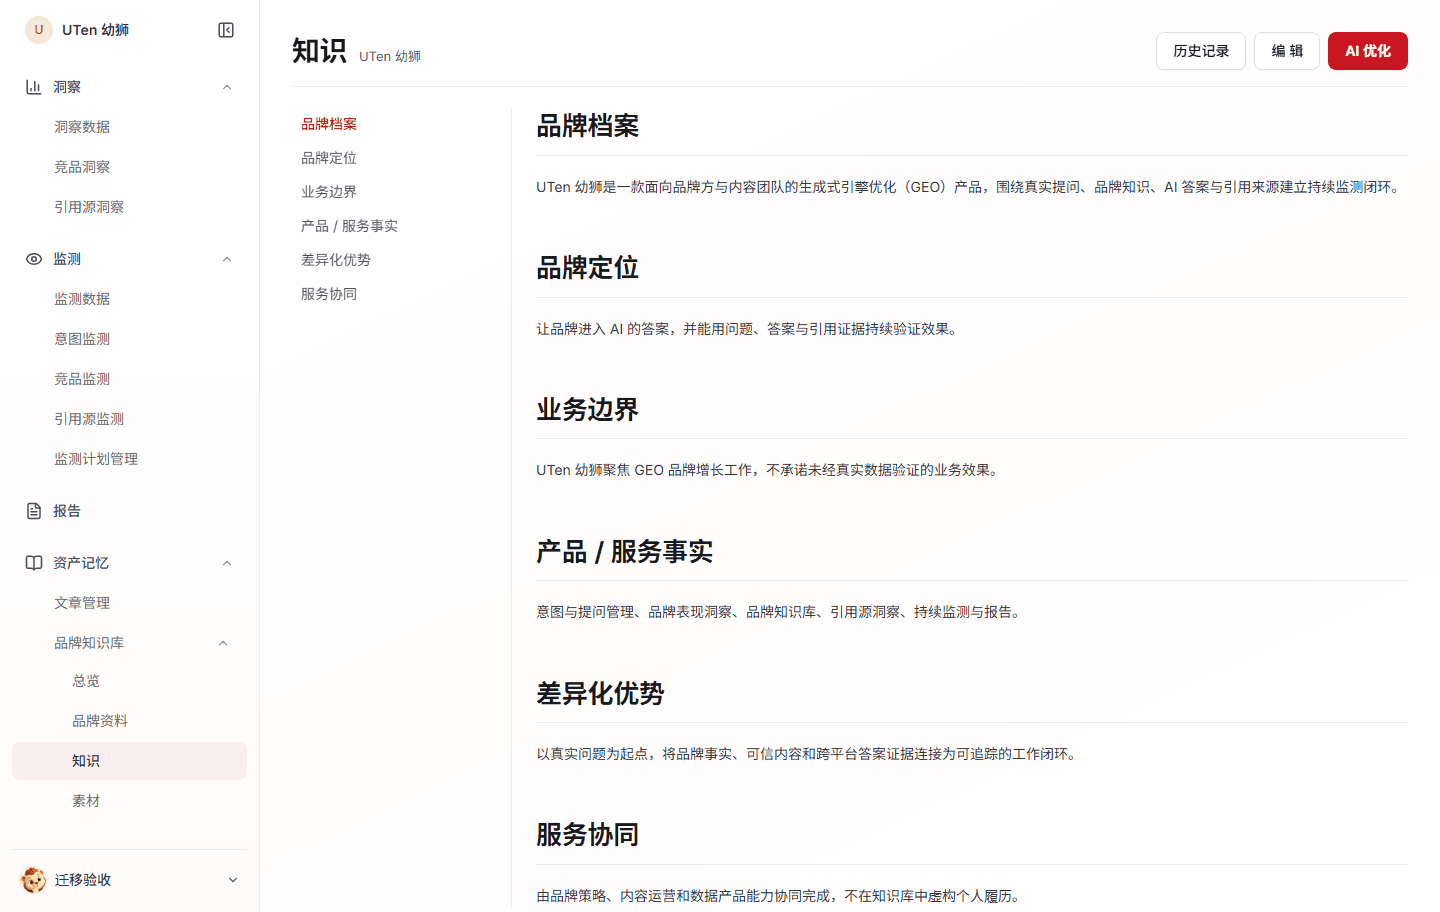Click the 编辑 button
Screen dimensions: 1440x912
pyautogui.click(x=1287, y=51)
